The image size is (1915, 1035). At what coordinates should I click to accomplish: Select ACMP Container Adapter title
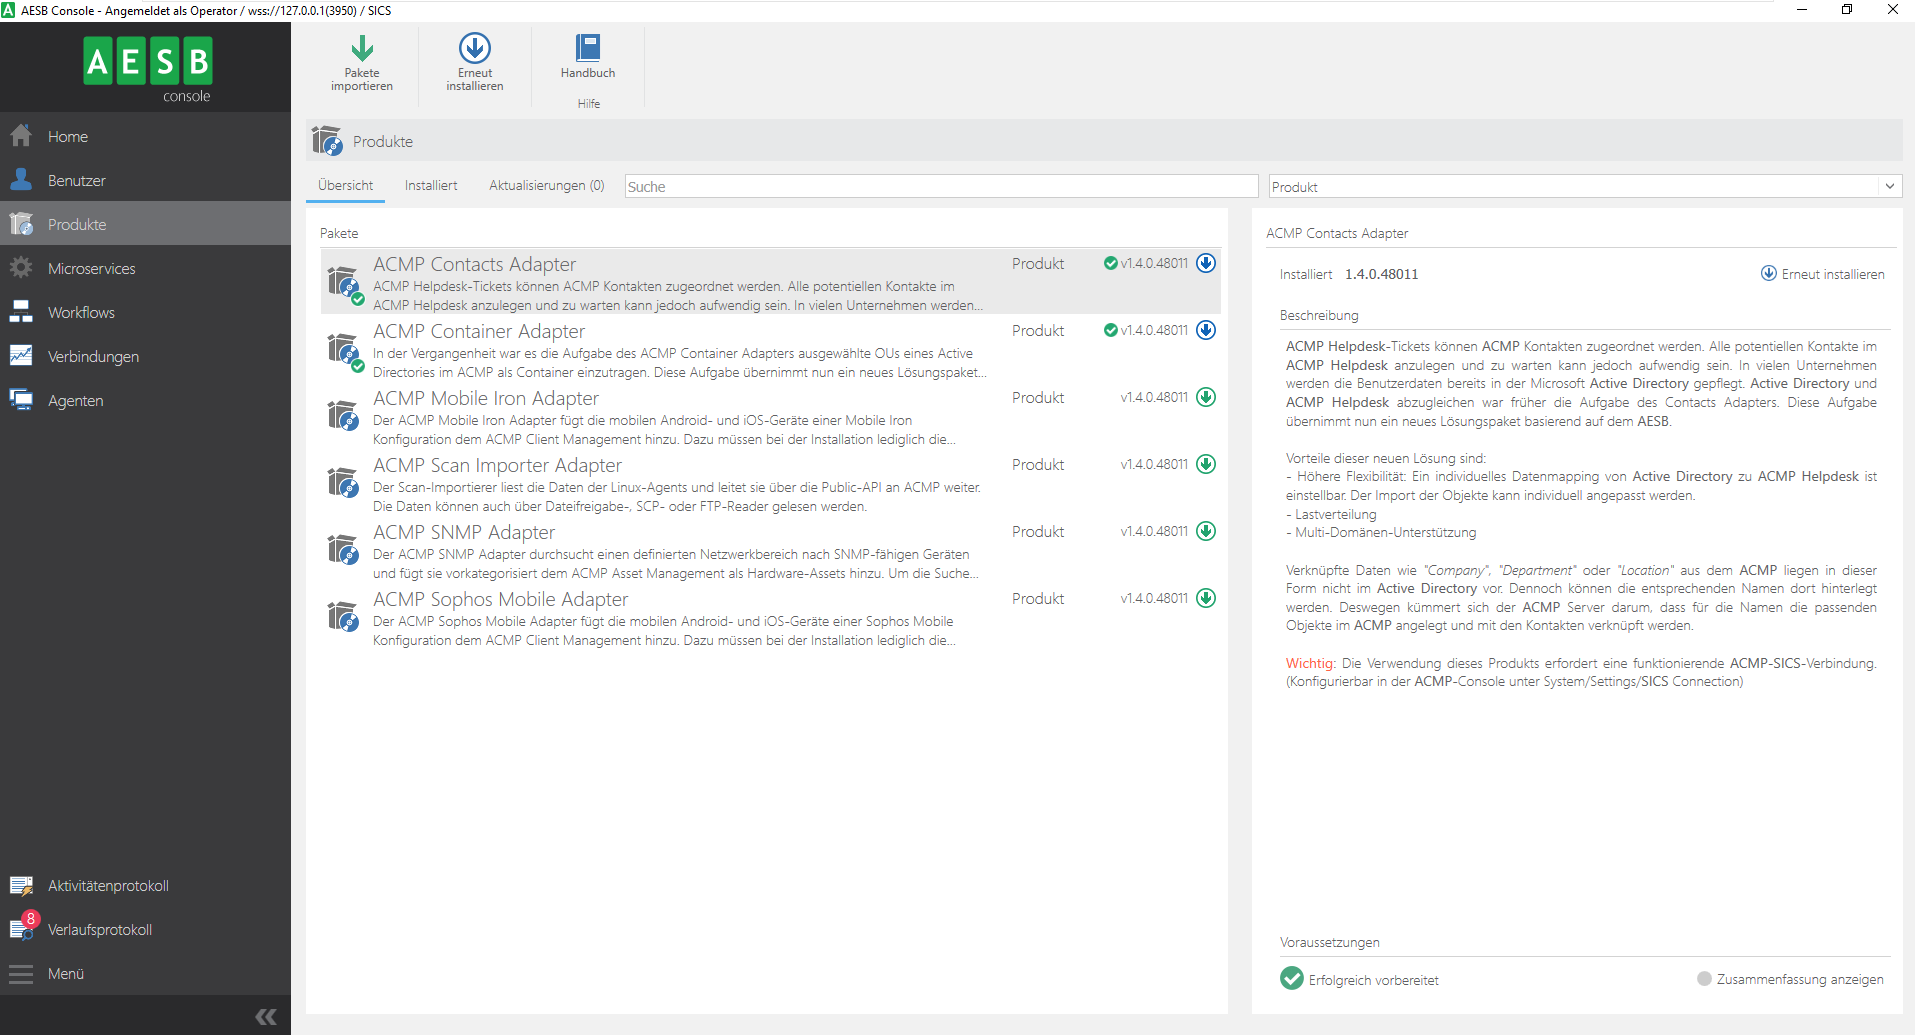pyautogui.click(x=479, y=331)
